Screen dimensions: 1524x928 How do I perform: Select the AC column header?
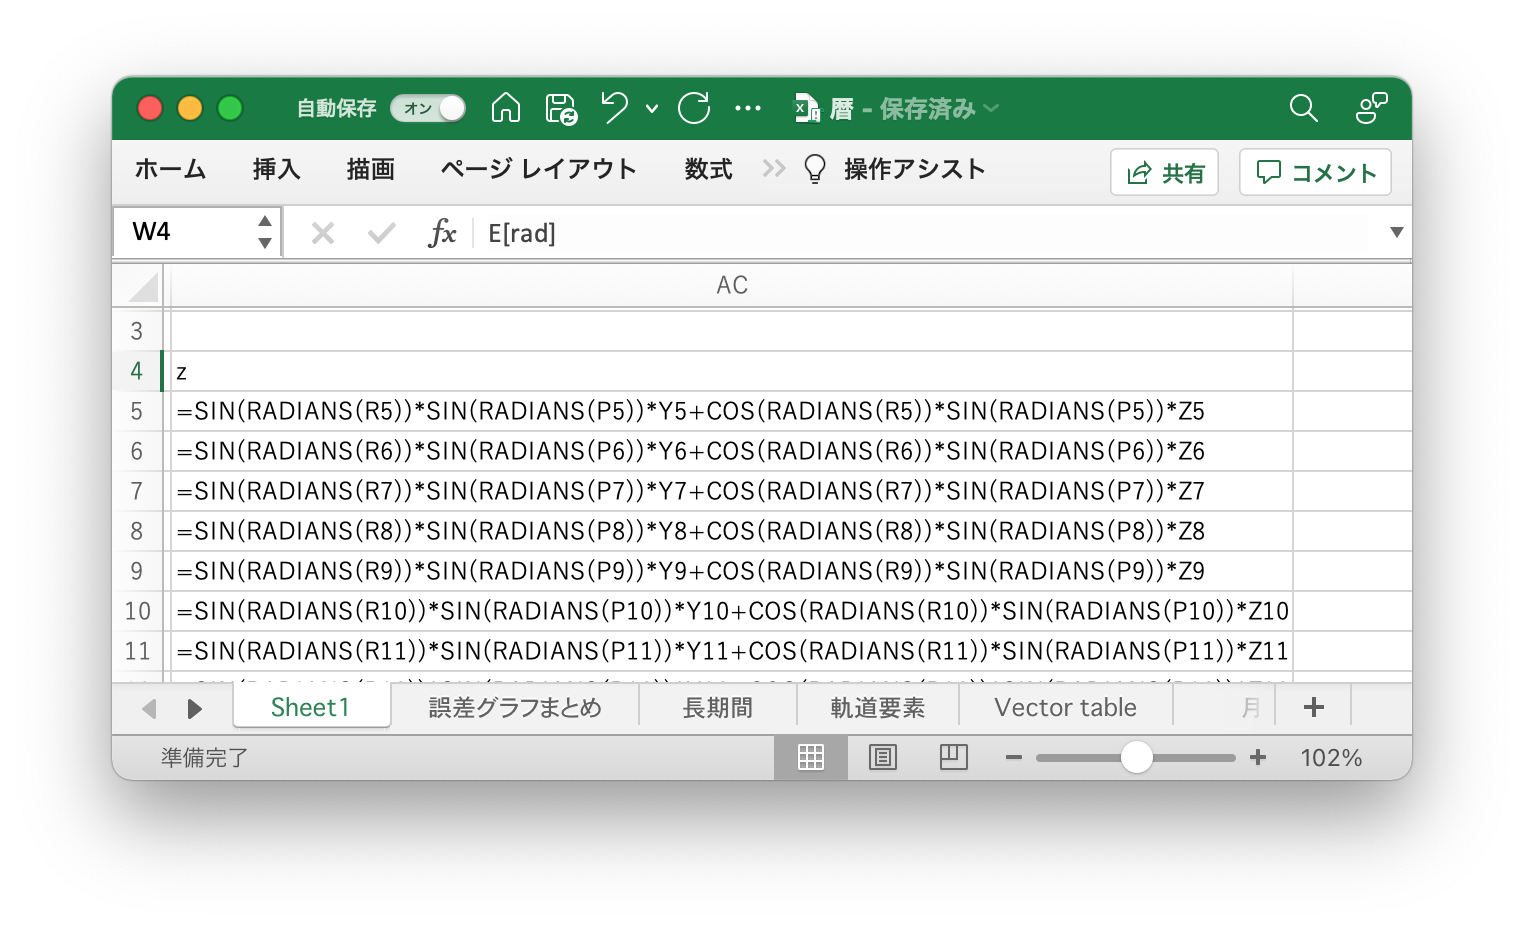click(x=732, y=285)
